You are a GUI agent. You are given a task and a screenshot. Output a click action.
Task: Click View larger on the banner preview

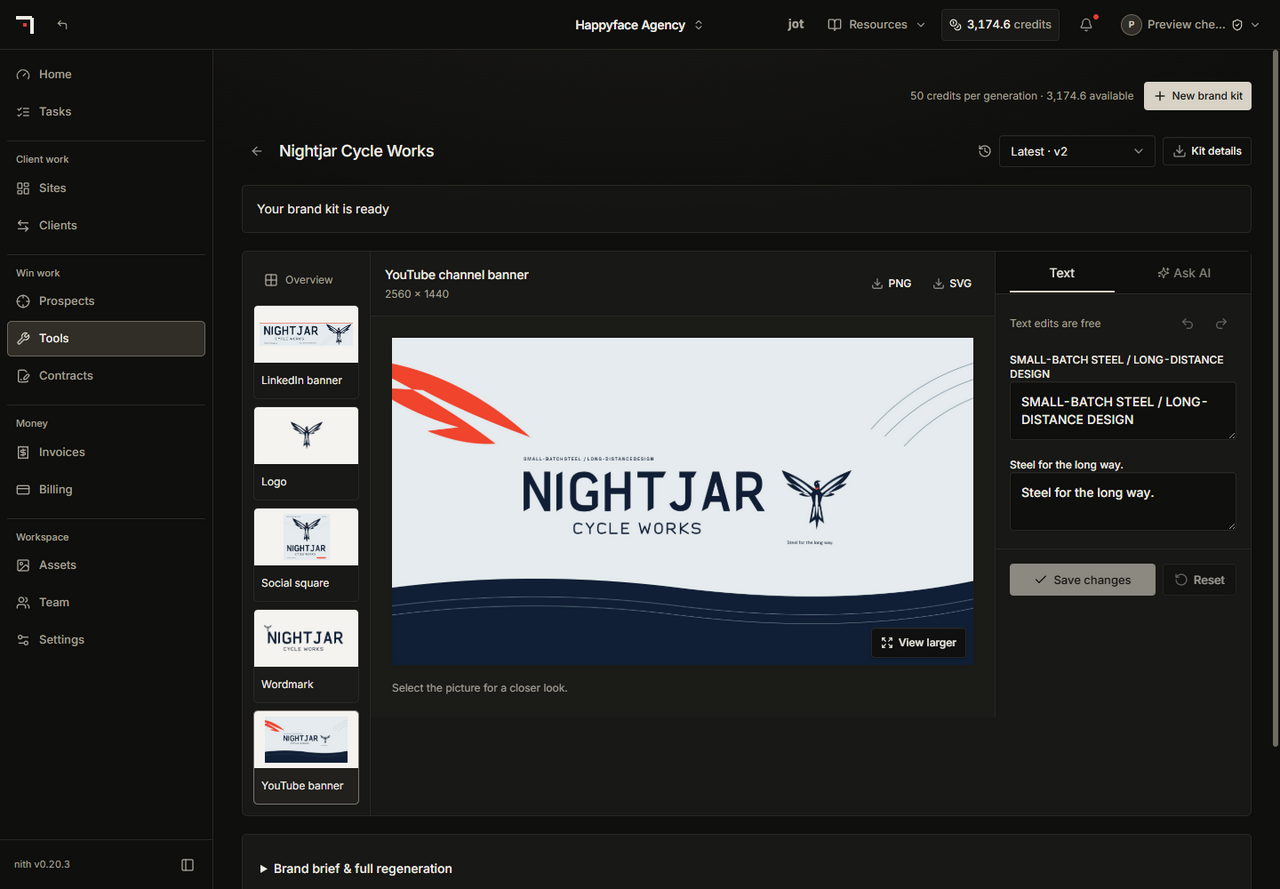click(x=919, y=643)
